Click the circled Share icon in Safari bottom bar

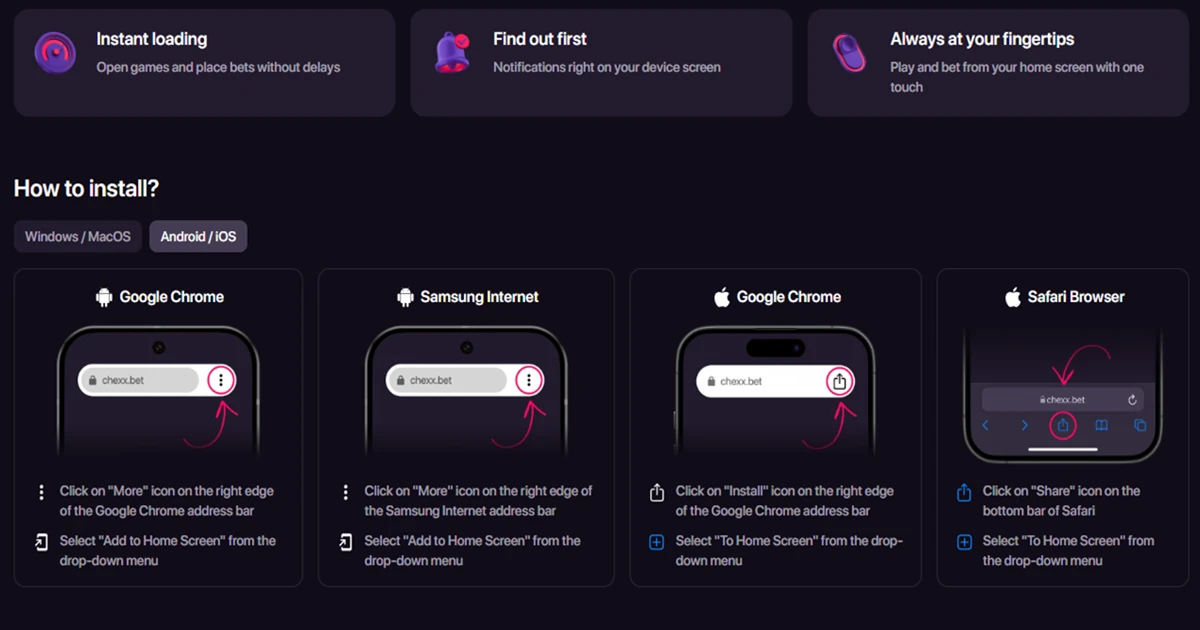tap(1063, 425)
